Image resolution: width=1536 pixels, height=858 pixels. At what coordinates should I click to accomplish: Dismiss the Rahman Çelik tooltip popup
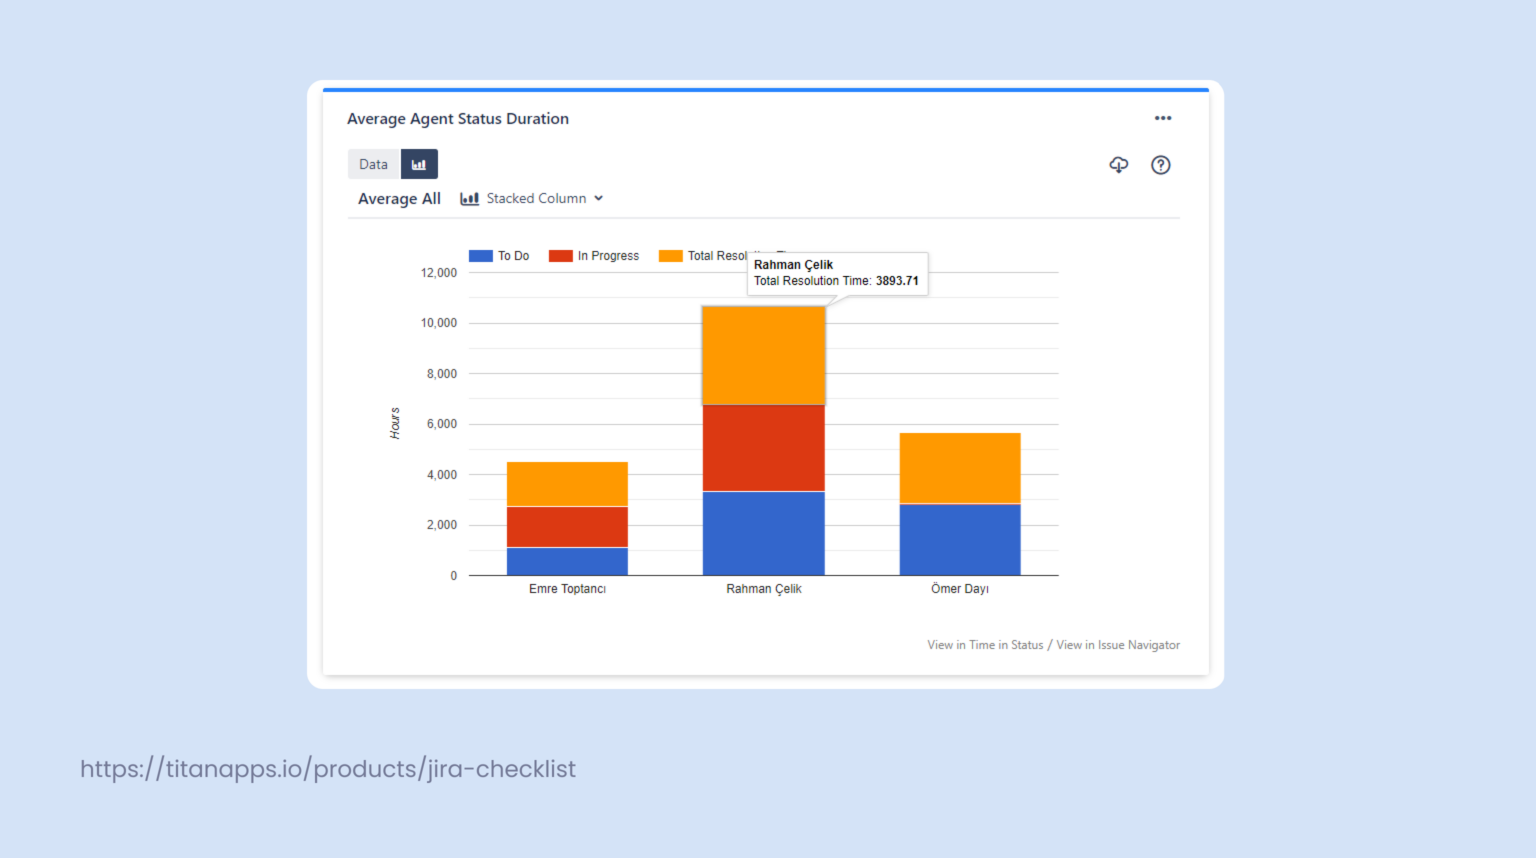[838, 273]
